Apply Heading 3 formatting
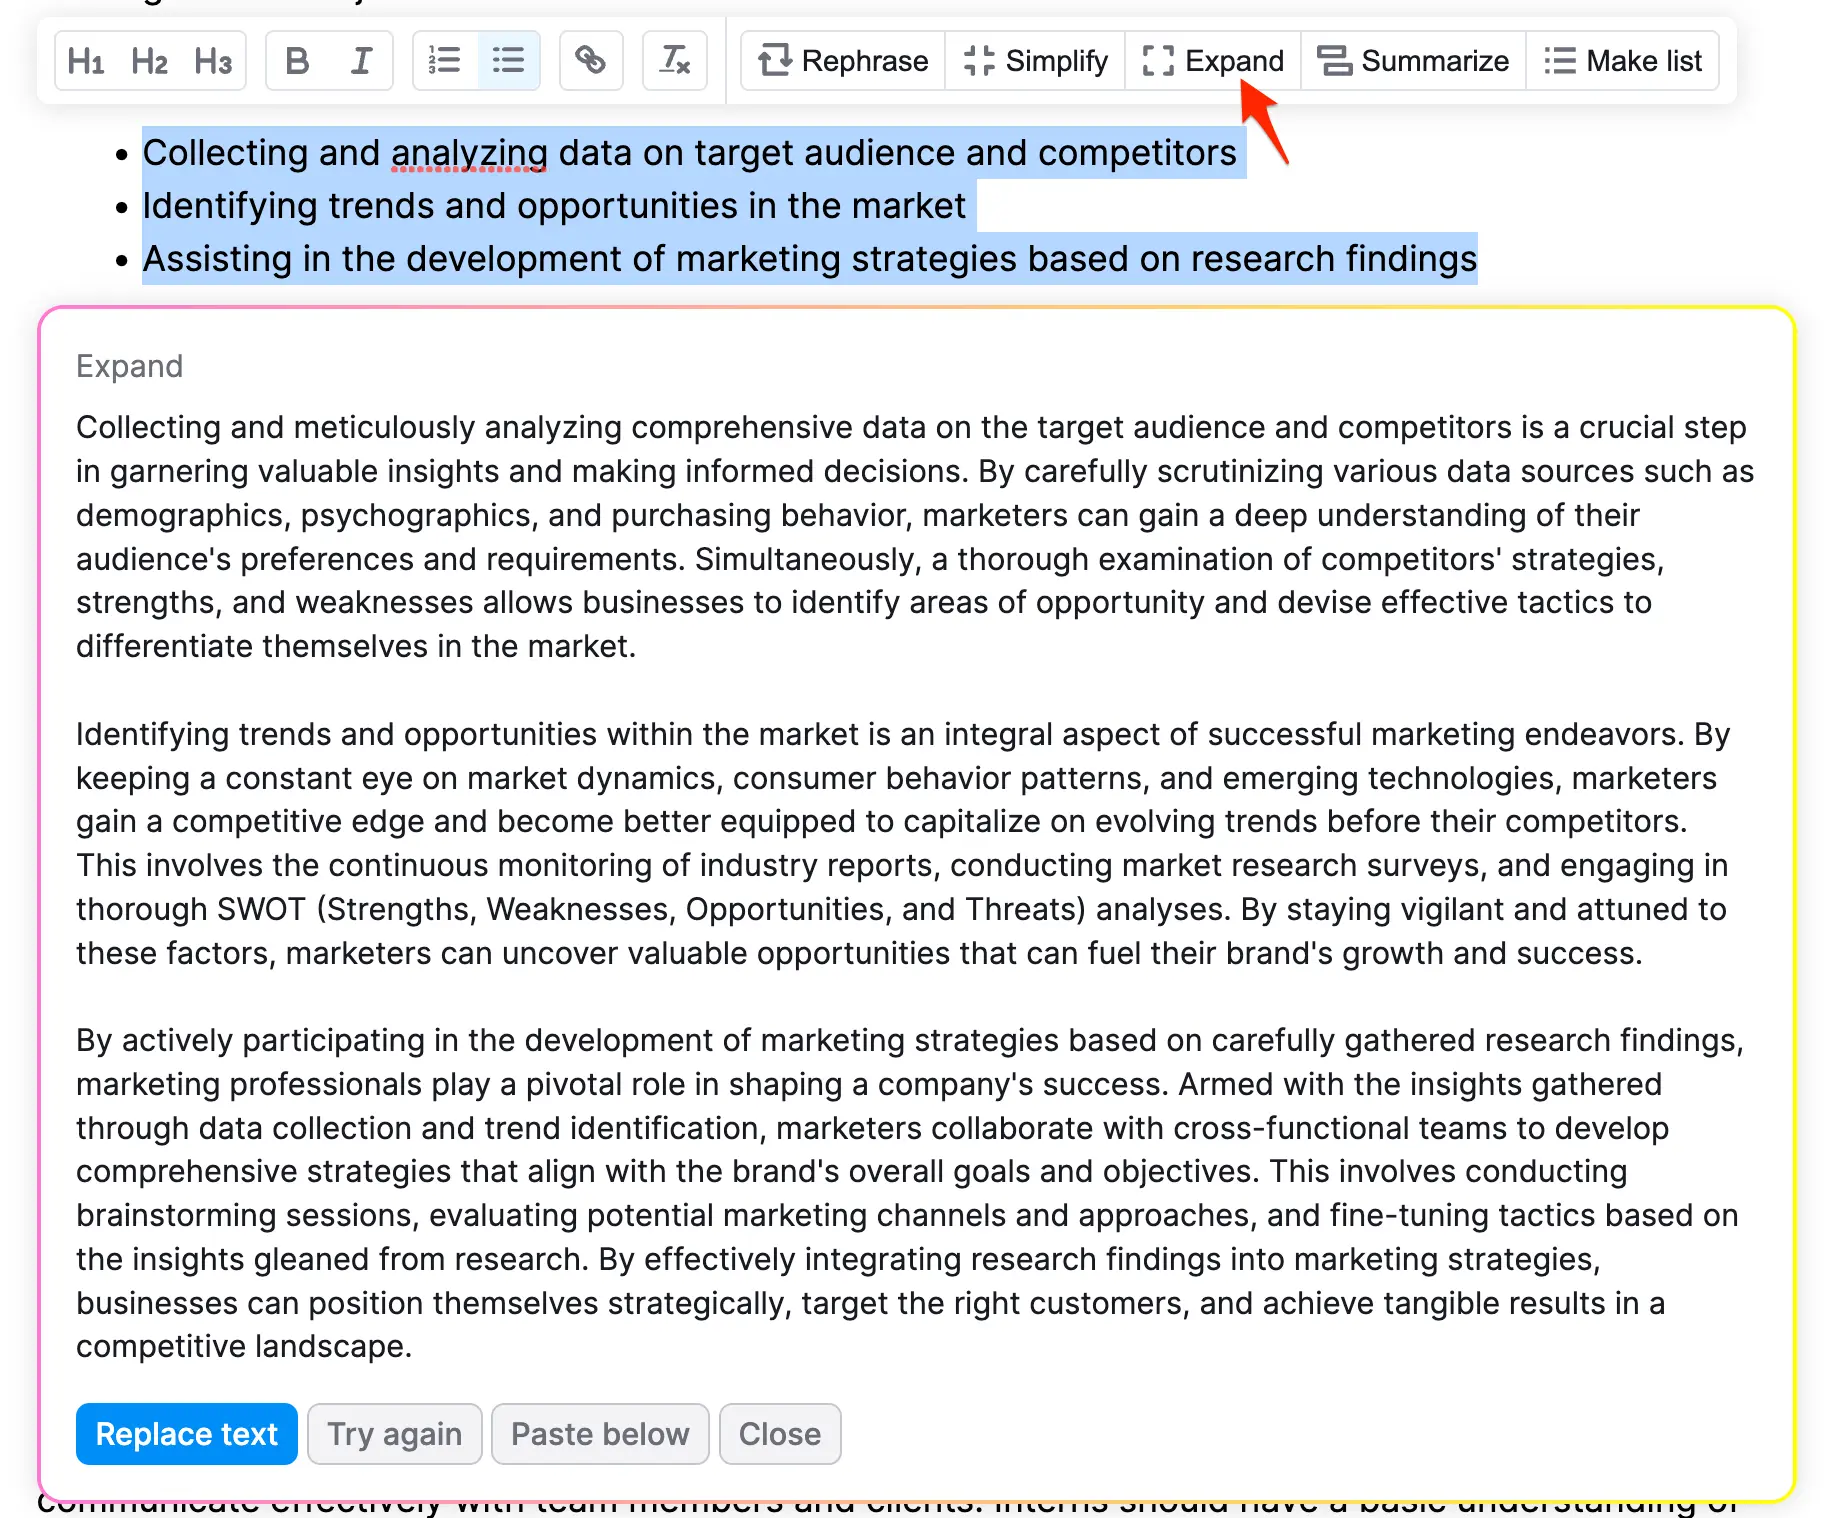 click(x=213, y=61)
